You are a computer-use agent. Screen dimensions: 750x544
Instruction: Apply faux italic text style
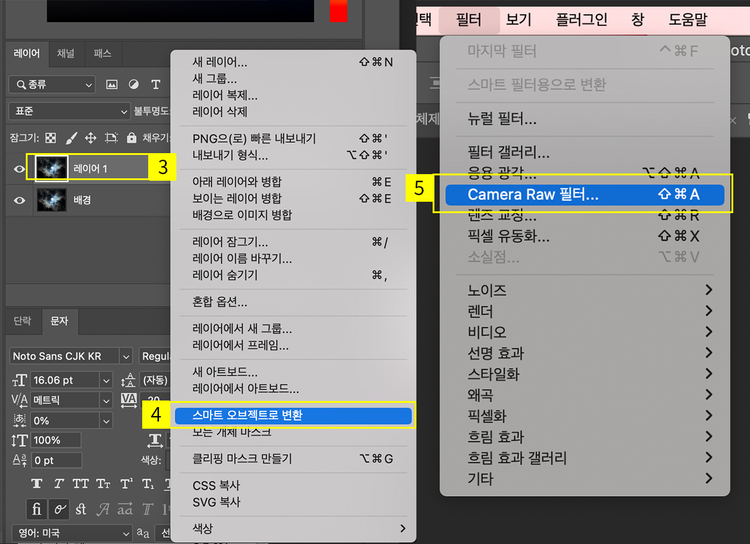(x=59, y=484)
